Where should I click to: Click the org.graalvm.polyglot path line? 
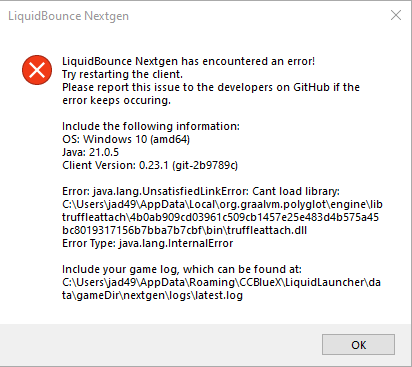pos(222,204)
